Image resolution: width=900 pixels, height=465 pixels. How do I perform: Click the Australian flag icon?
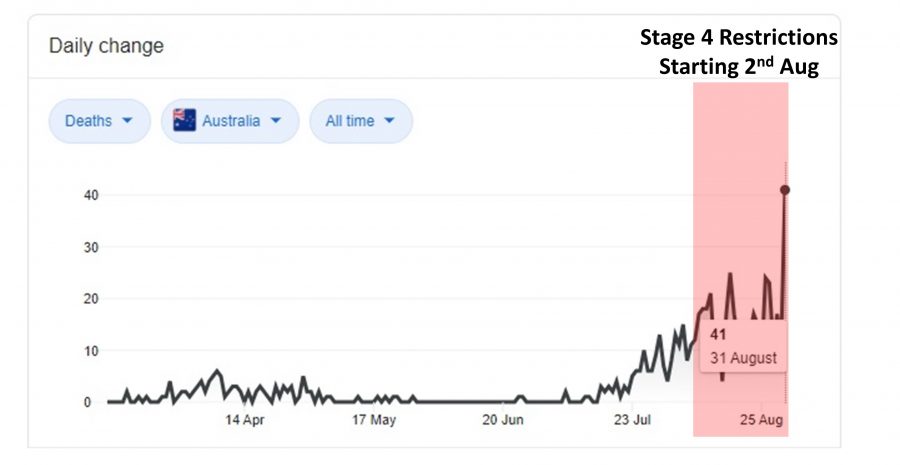click(x=184, y=121)
